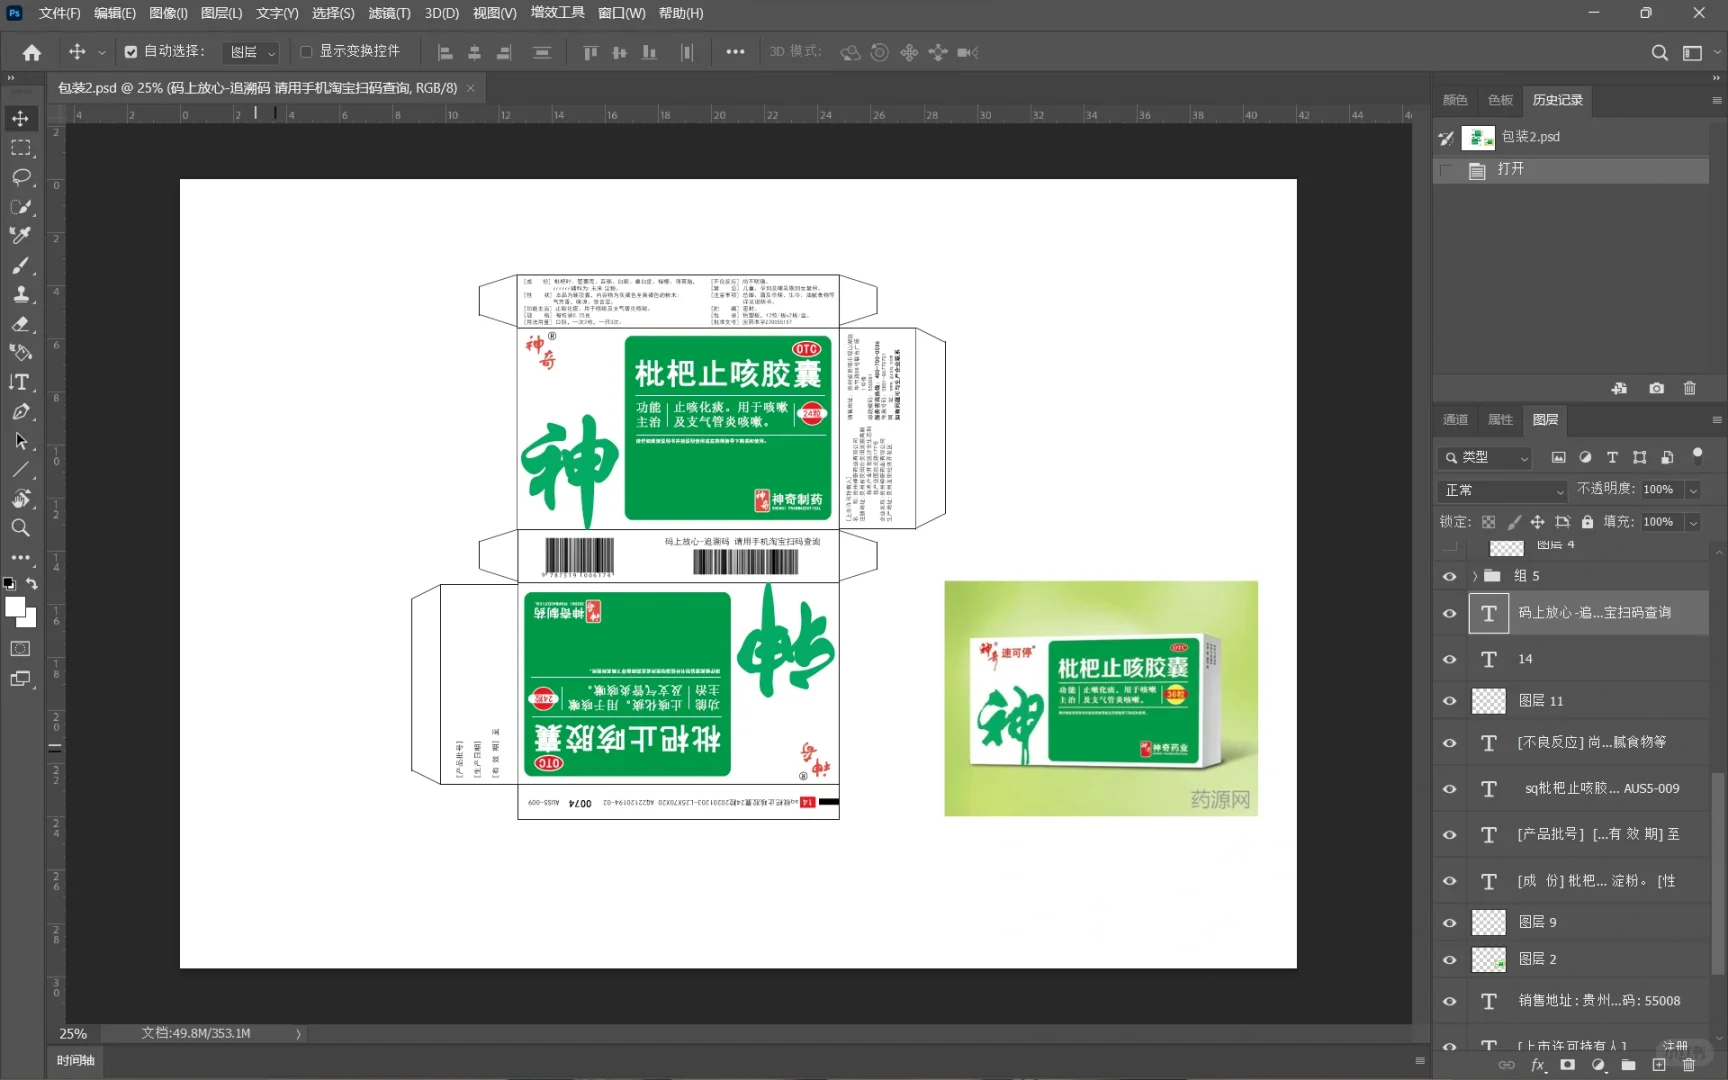1728x1080 pixels.
Task: Select the 打开 history state
Action: (x=1511, y=170)
